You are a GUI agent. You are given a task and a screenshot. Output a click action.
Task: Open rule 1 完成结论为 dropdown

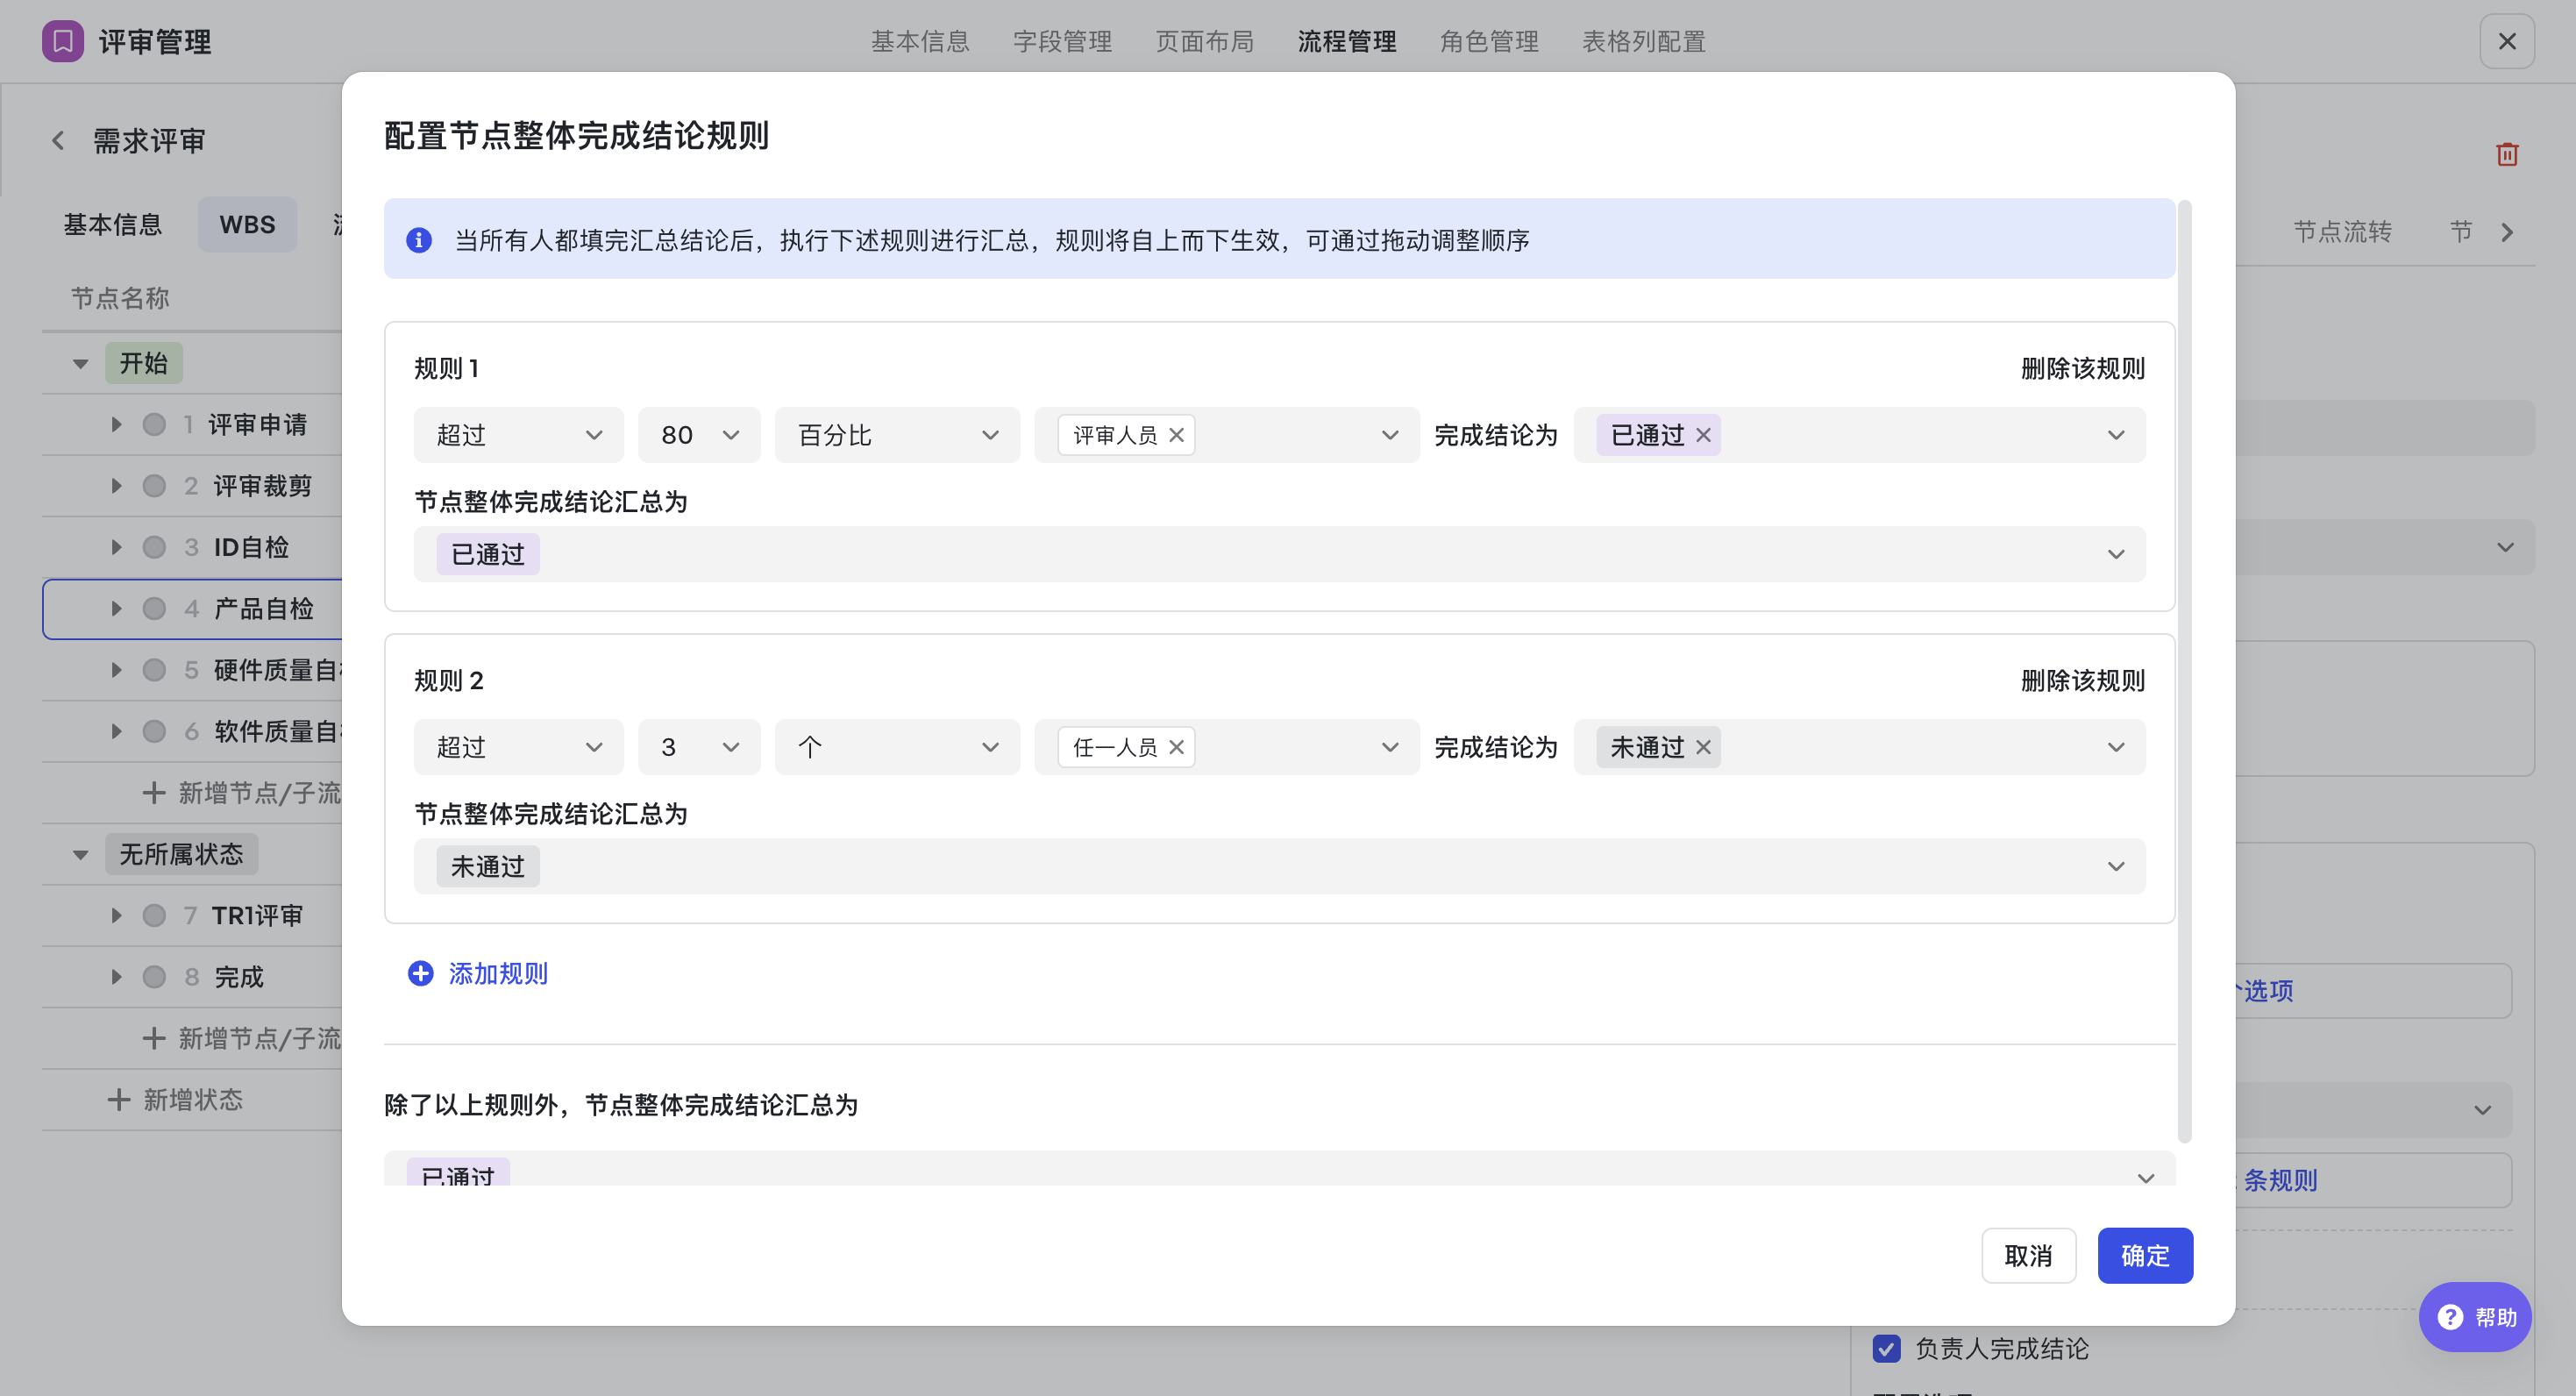1858,435
